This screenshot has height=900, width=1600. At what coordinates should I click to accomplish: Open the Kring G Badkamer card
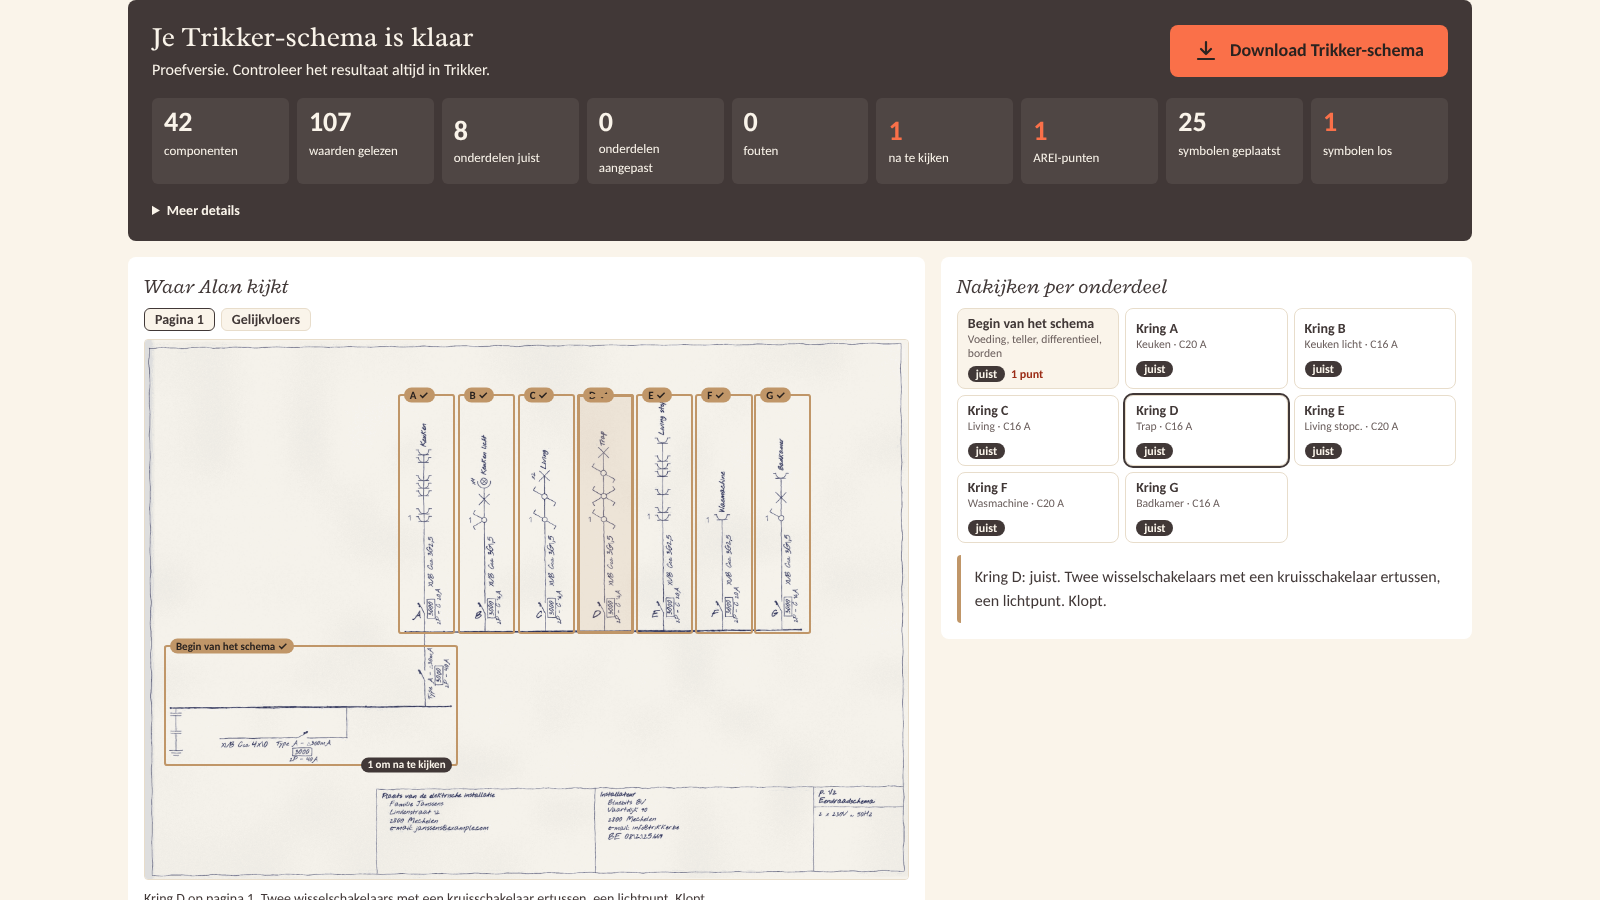[1206, 507]
